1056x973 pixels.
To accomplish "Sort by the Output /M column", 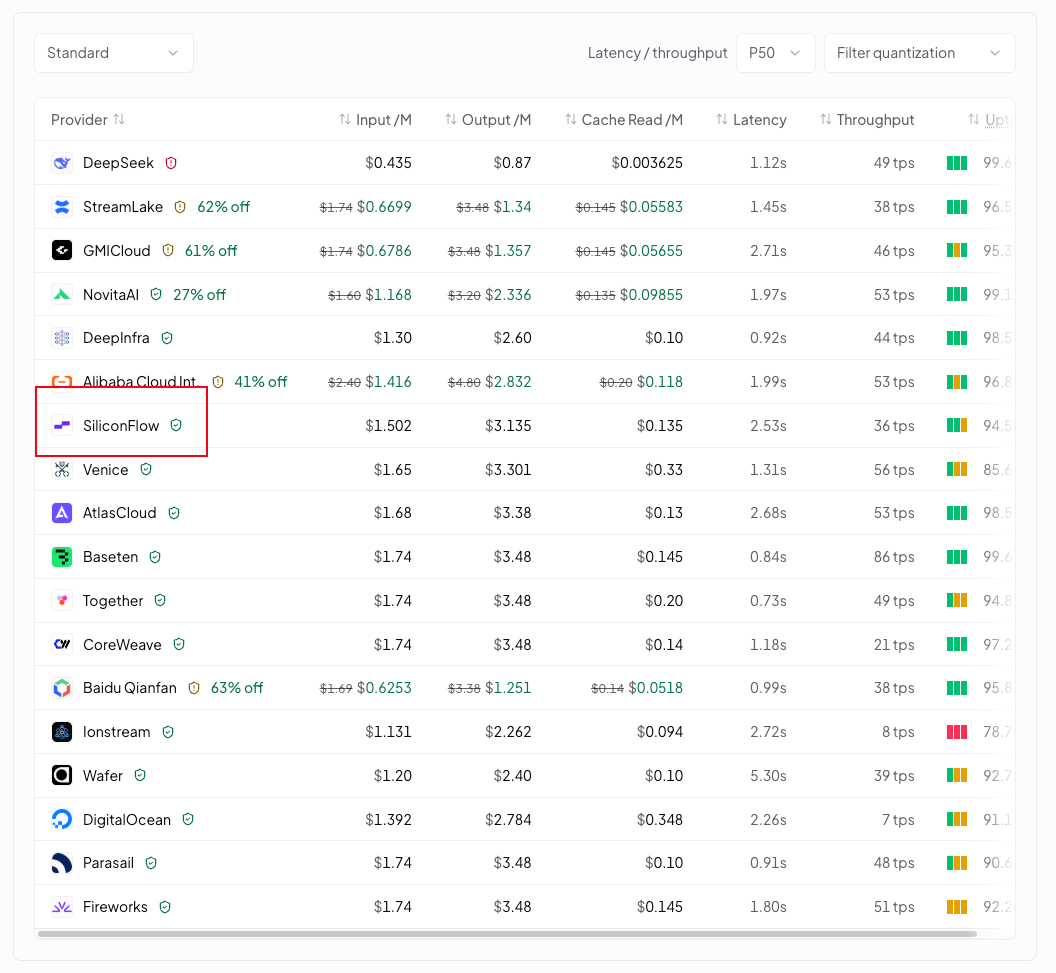I will pyautogui.click(x=488, y=120).
